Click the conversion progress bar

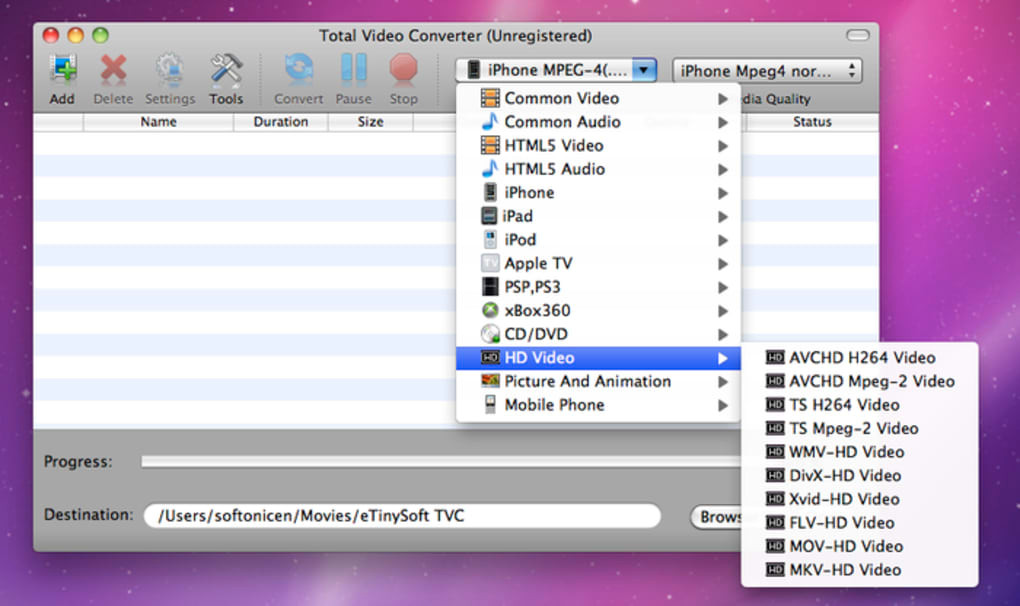coord(440,462)
